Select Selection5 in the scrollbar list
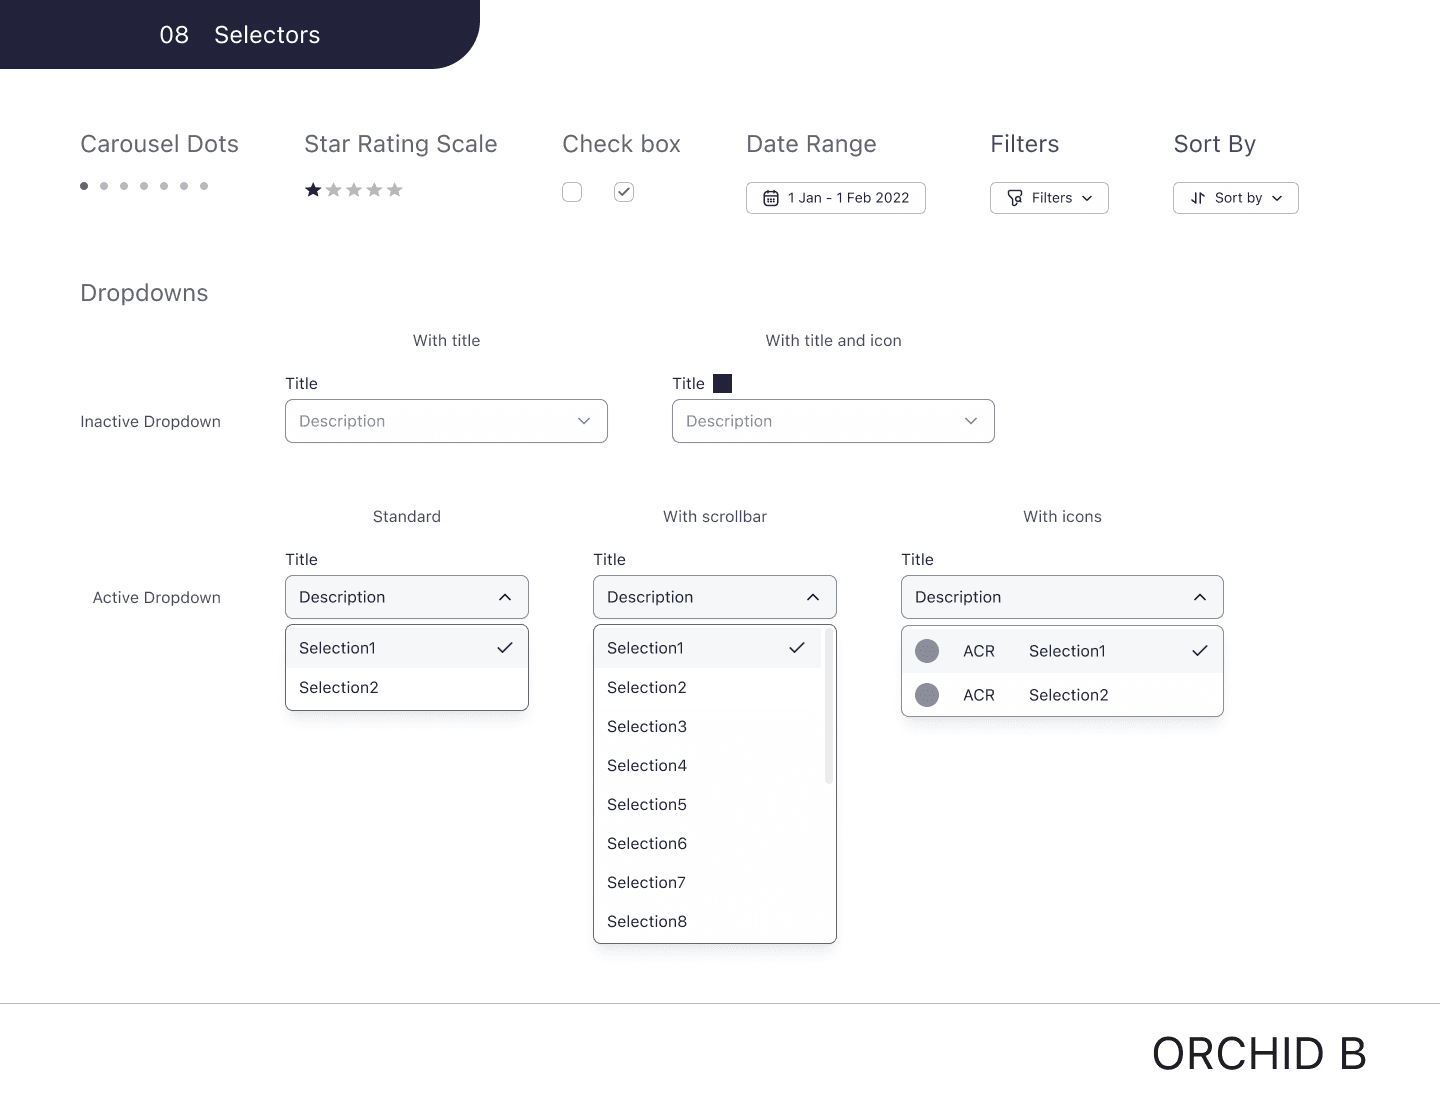 708,804
